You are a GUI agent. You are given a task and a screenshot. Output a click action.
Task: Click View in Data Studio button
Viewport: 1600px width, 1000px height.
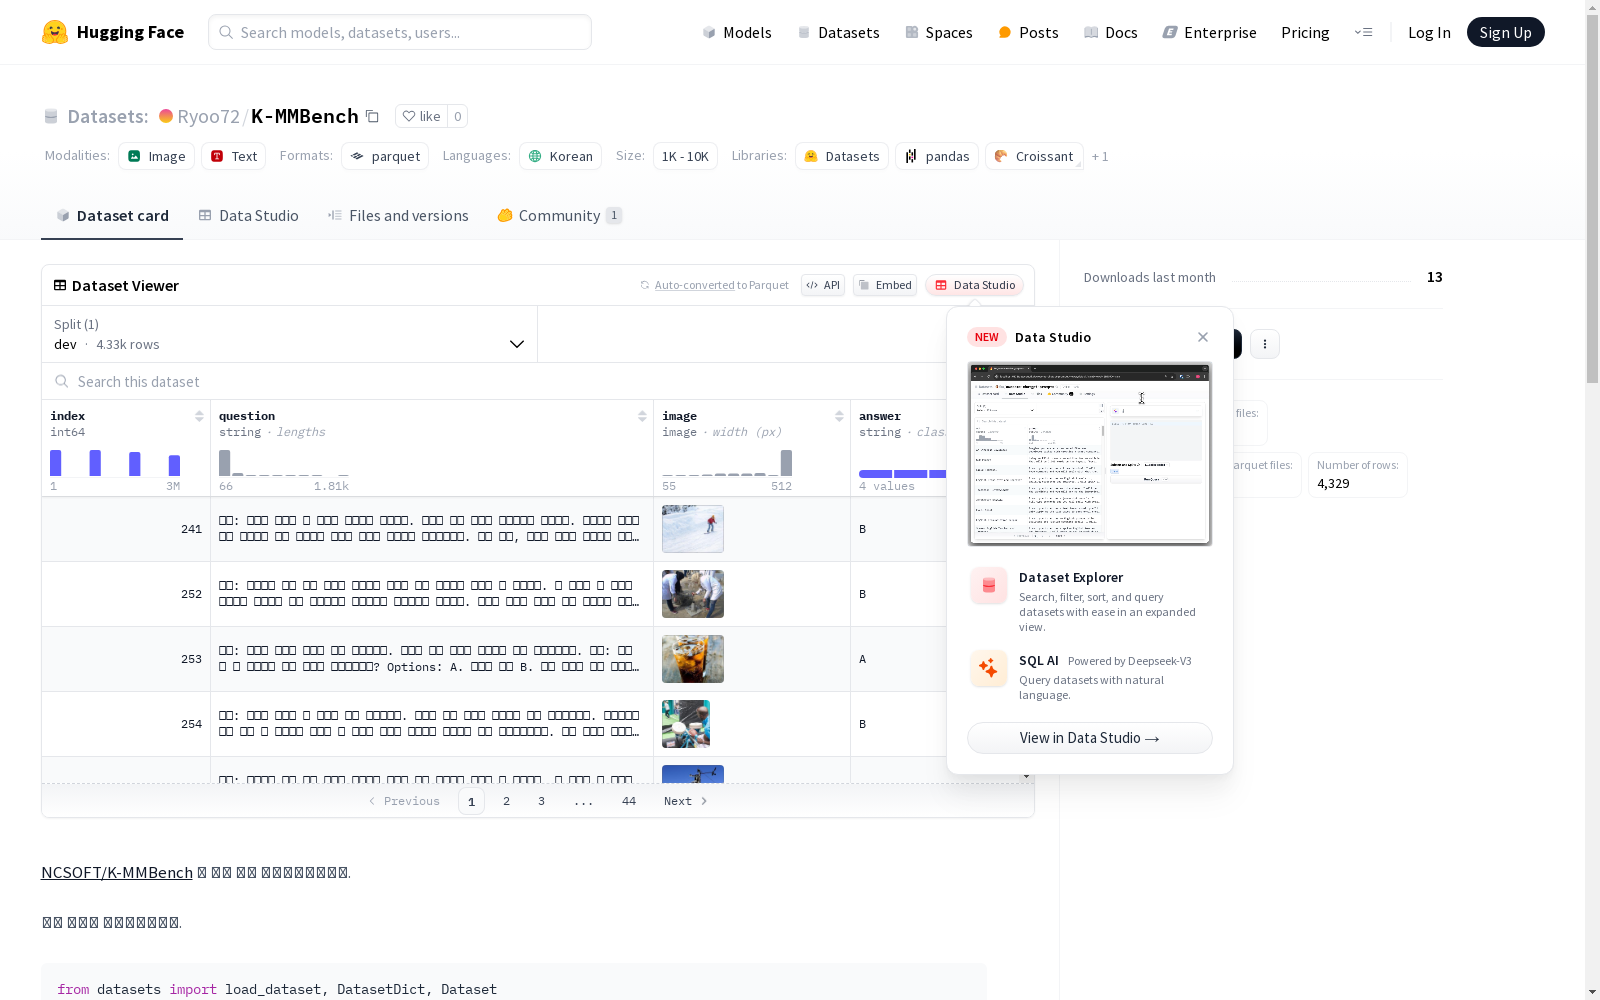[x=1090, y=738]
